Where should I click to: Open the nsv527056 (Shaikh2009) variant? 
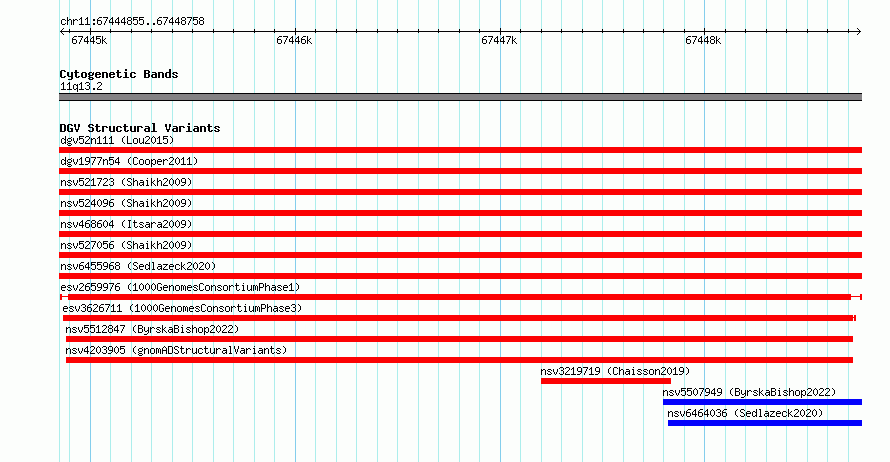point(126,245)
